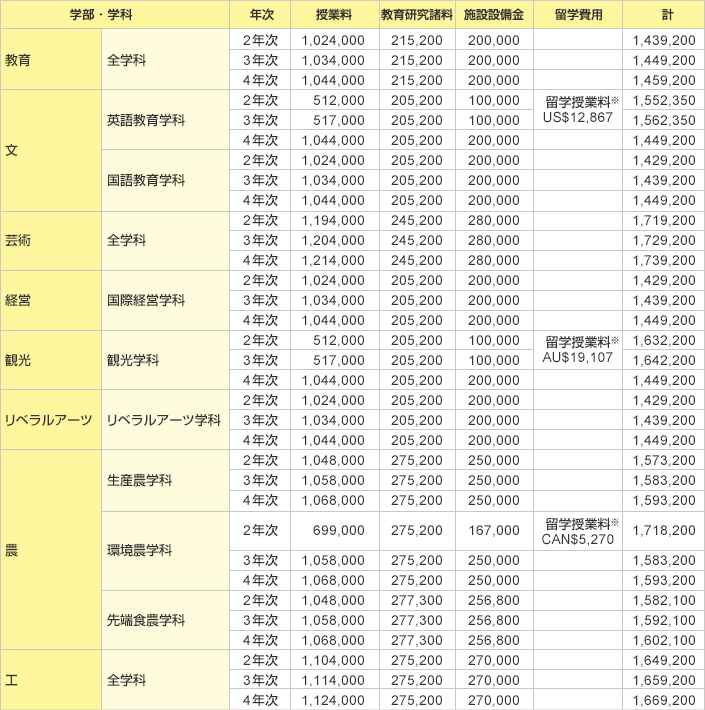Select 全学科 in the 芸術 row
Image resolution: width=705 pixels, height=710 pixels.
tap(165, 240)
